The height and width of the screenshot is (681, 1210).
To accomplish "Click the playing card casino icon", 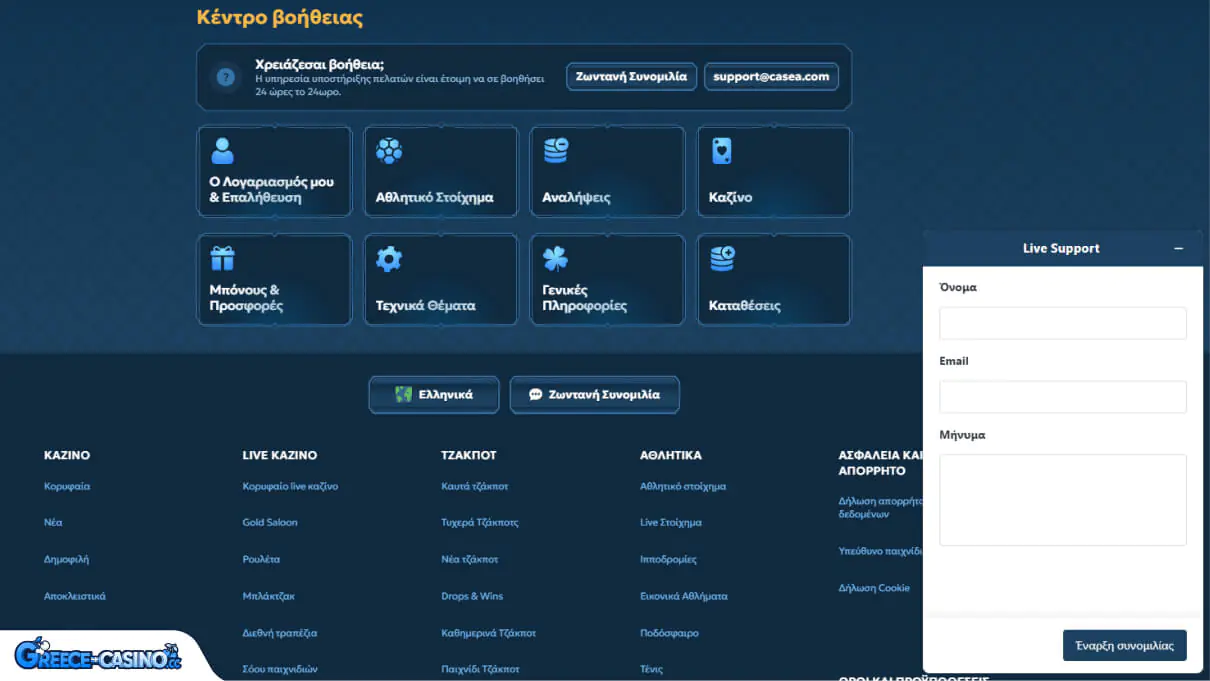I will coord(721,151).
